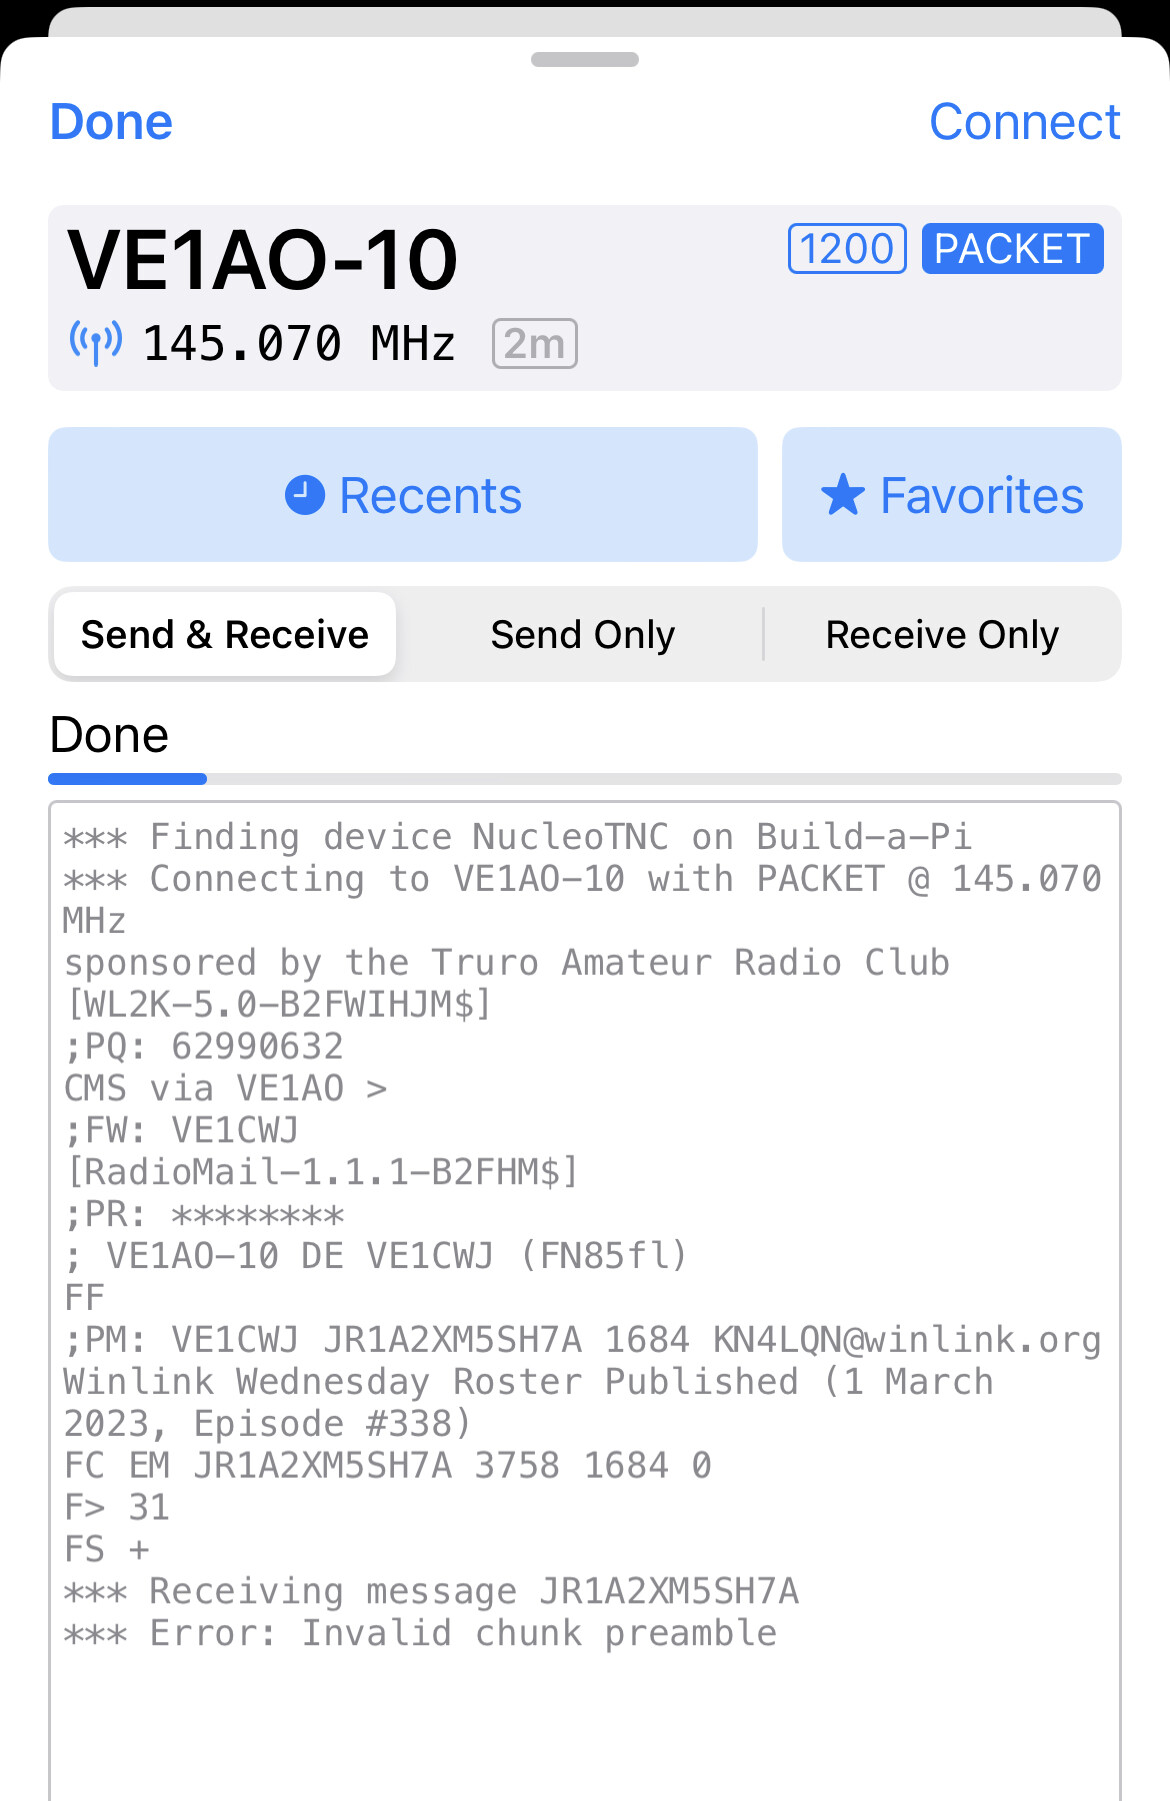Screen dimensions: 1170x1801
Task: Tap the VE1AO-10 callsign header
Action: pos(263,260)
